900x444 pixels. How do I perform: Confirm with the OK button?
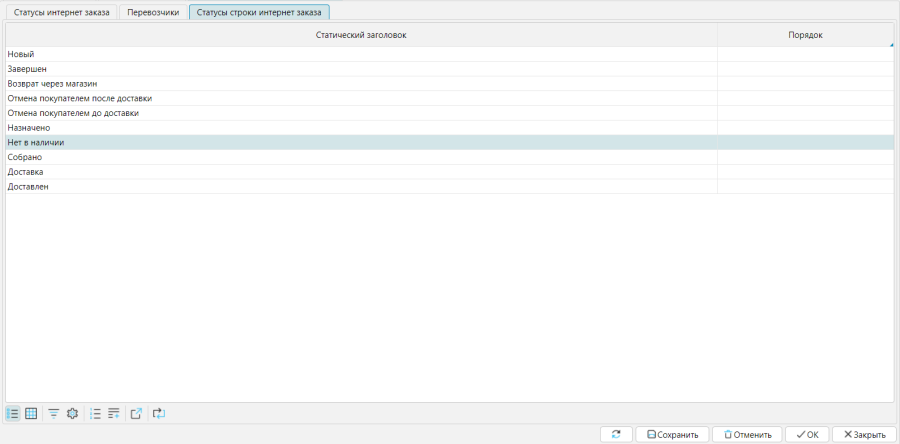(807, 434)
